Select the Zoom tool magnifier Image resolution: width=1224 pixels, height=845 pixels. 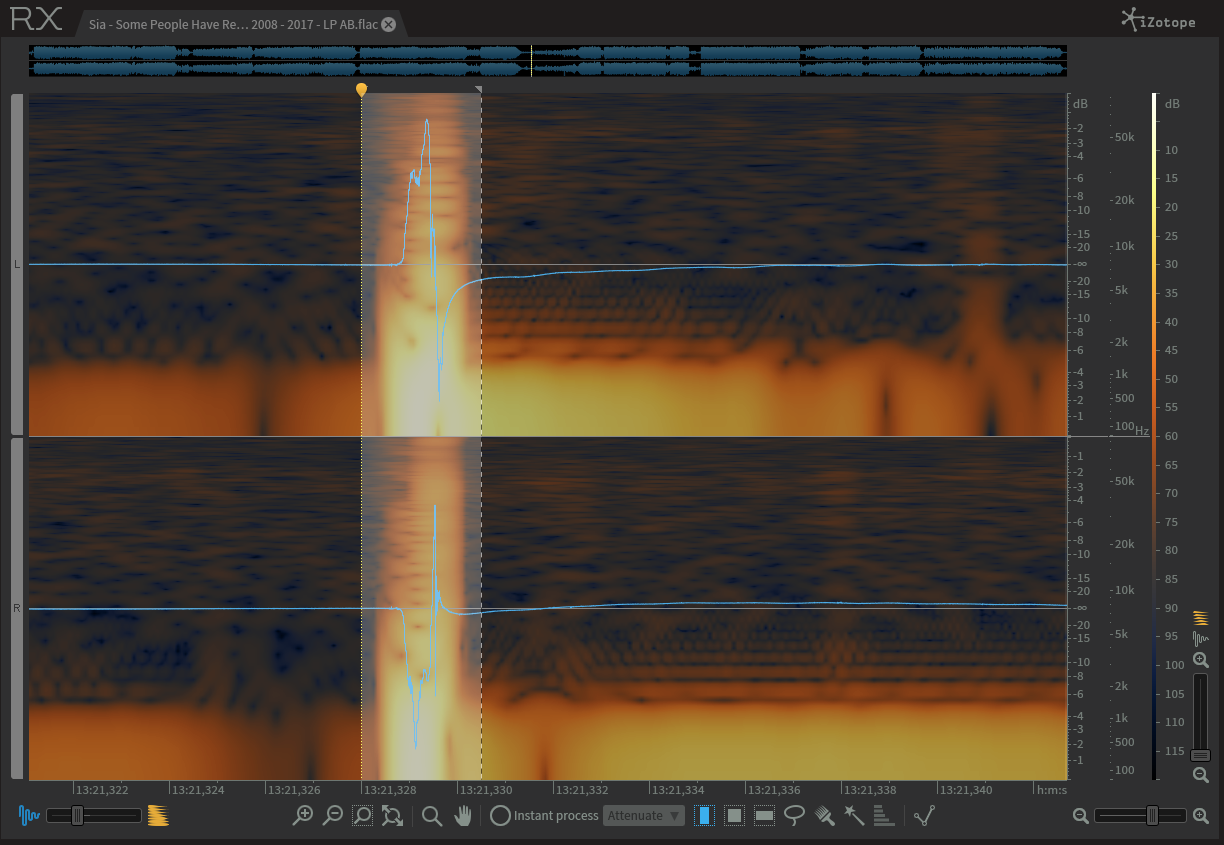pos(432,815)
